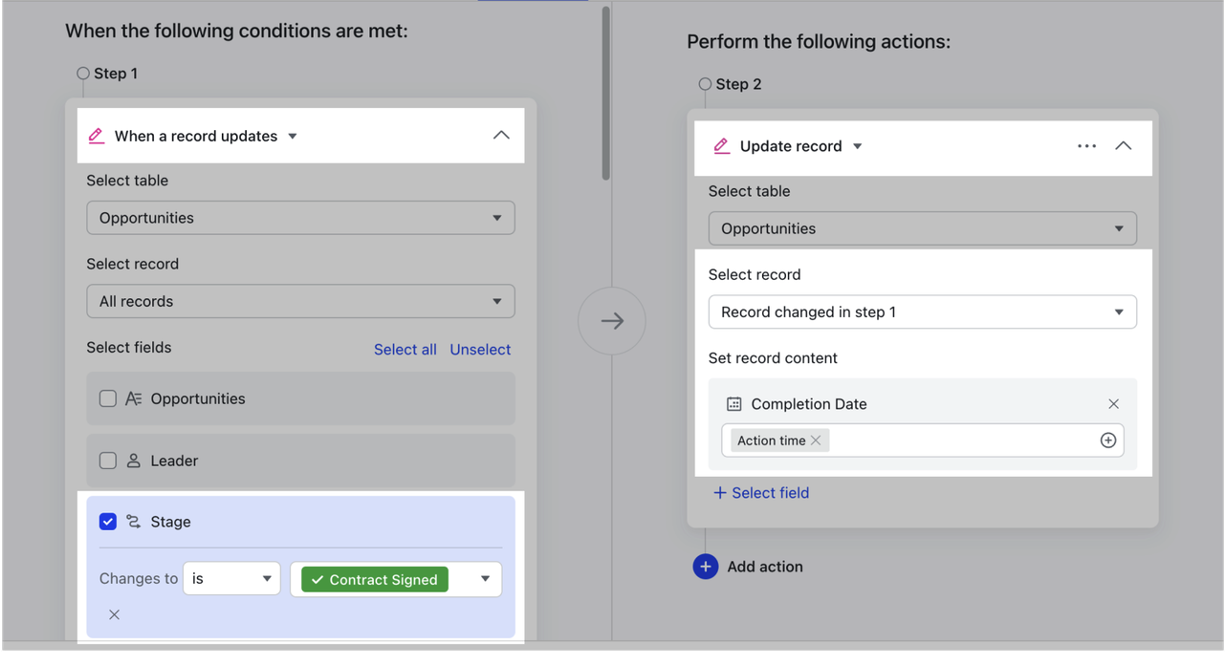Check the Opportunities field checkbox

108,398
